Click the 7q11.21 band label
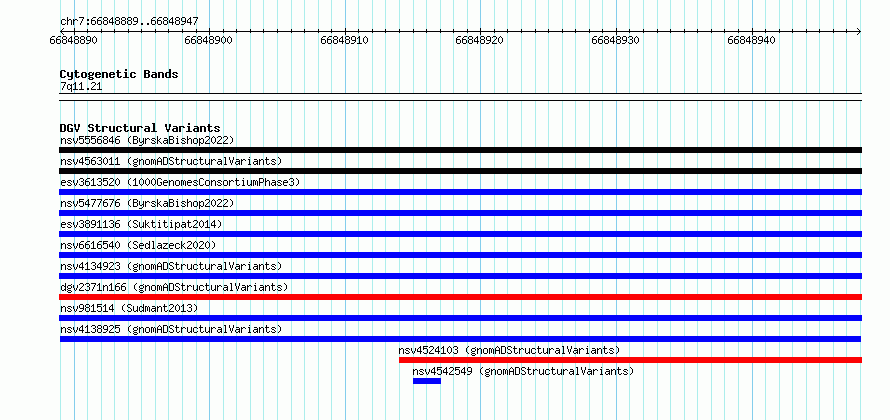The width and height of the screenshot is (890, 420). 81,86
